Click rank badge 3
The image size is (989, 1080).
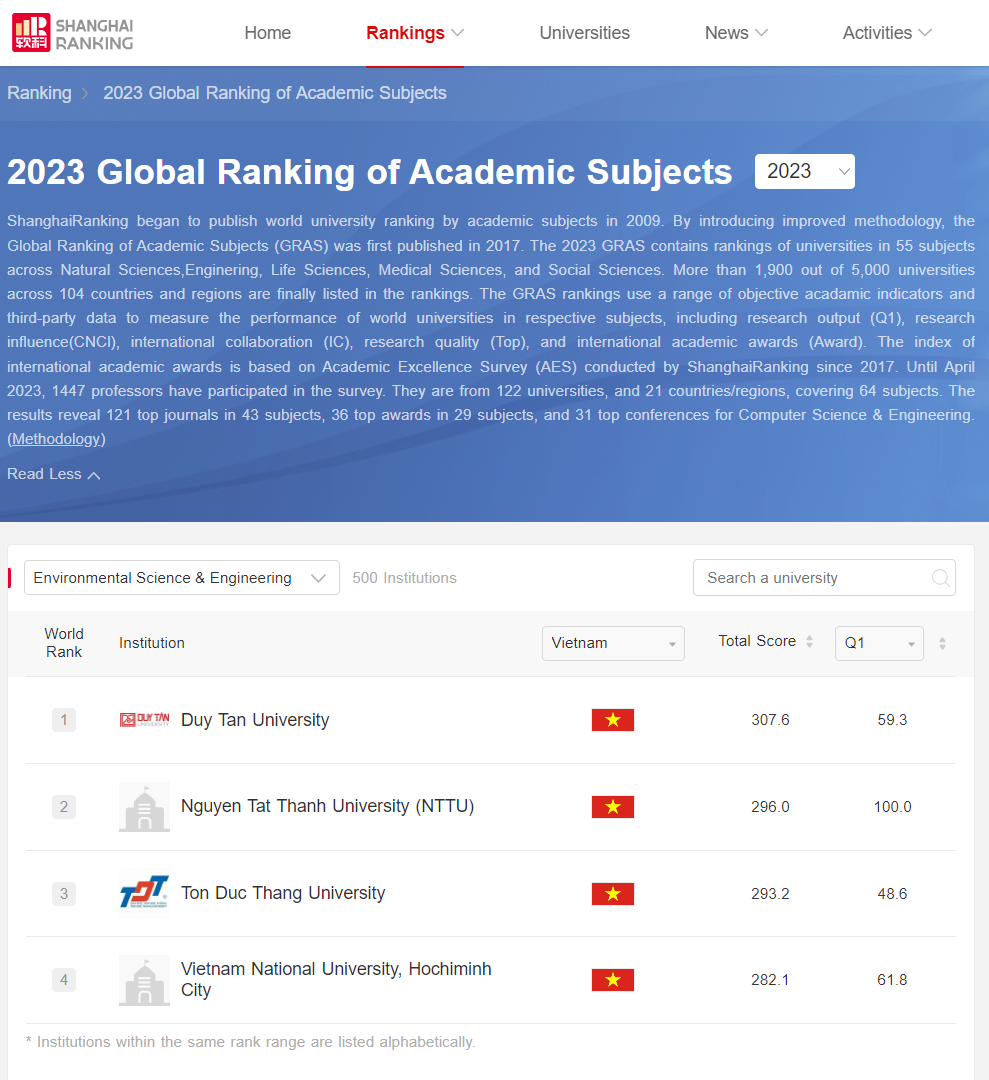point(64,893)
